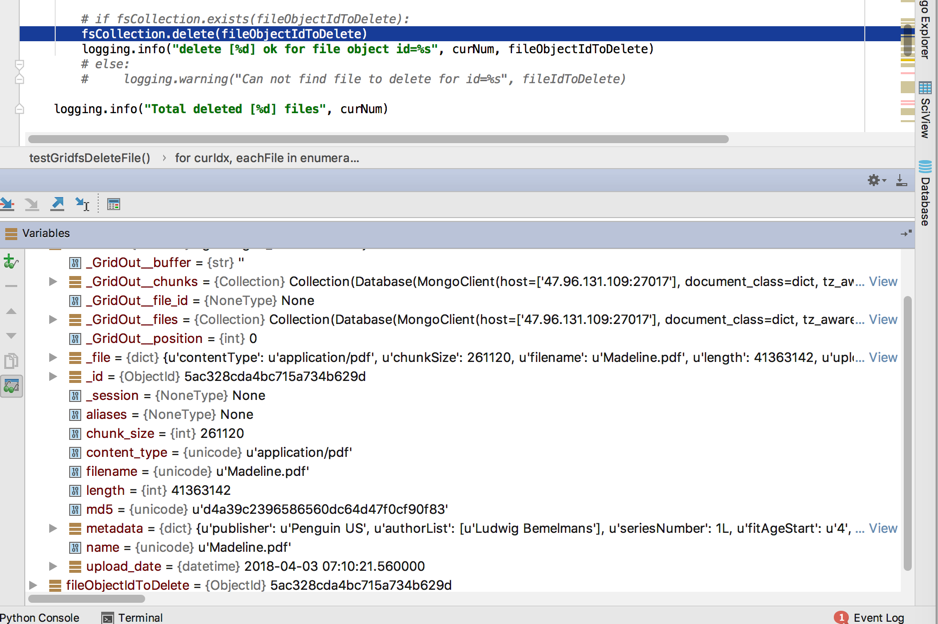The image size is (938, 624).
Task: Select the _GridOut__position variable row
Action: pos(464,338)
